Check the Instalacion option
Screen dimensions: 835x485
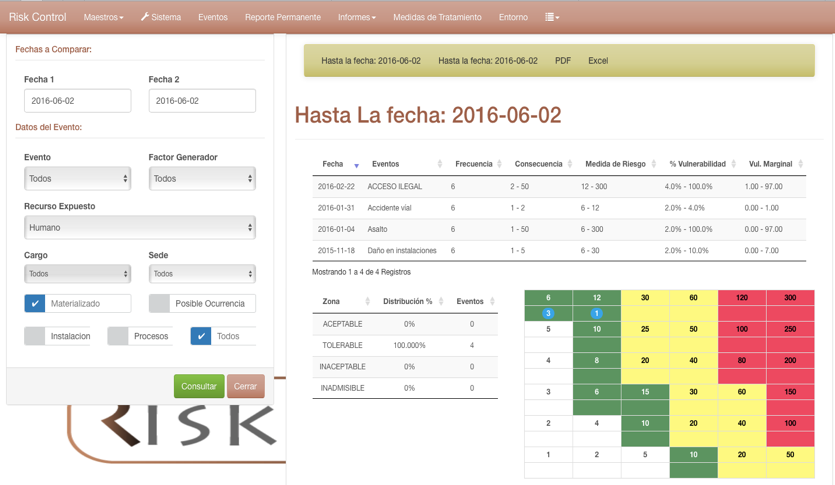click(35, 336)
